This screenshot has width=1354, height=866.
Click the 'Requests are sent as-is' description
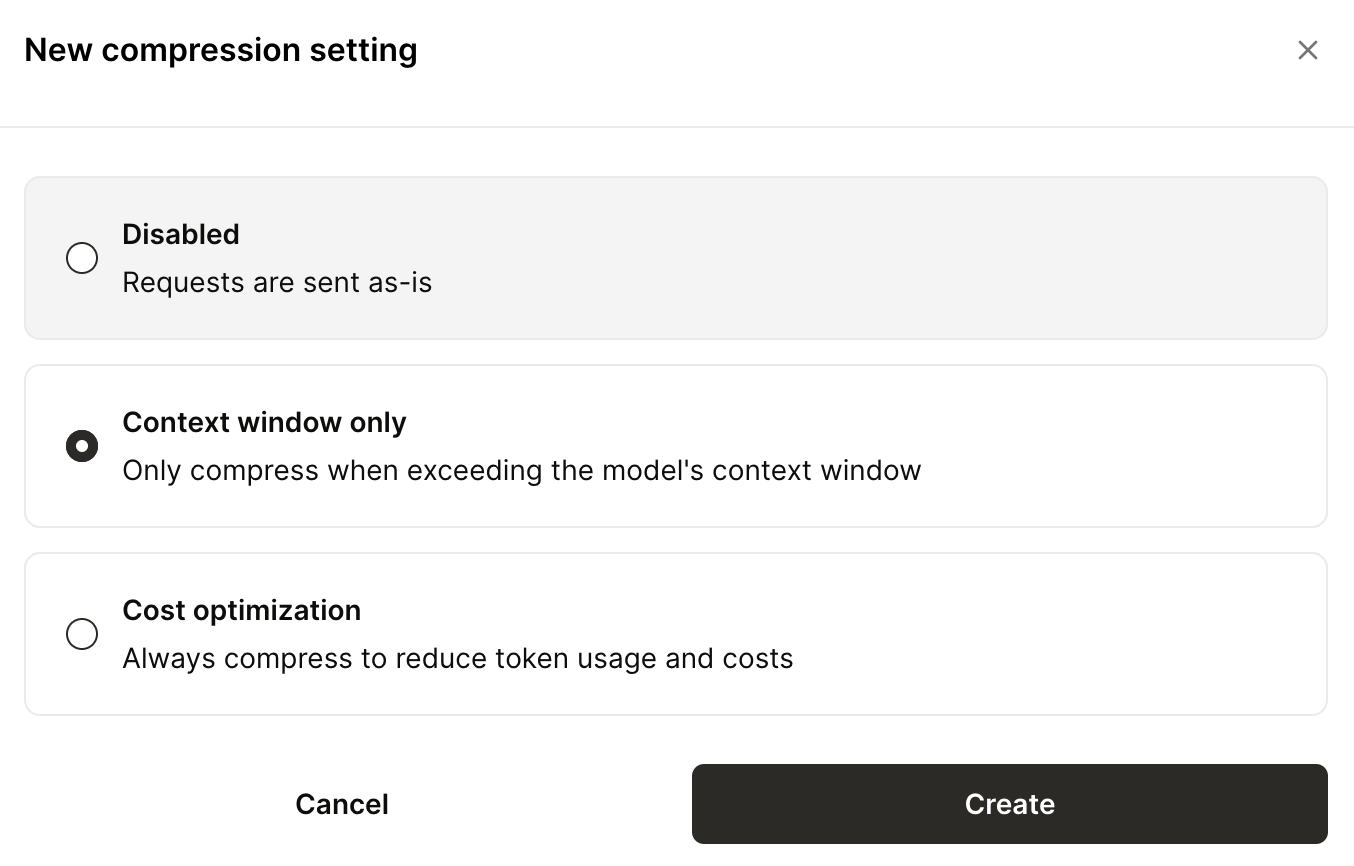coord(277,282)
